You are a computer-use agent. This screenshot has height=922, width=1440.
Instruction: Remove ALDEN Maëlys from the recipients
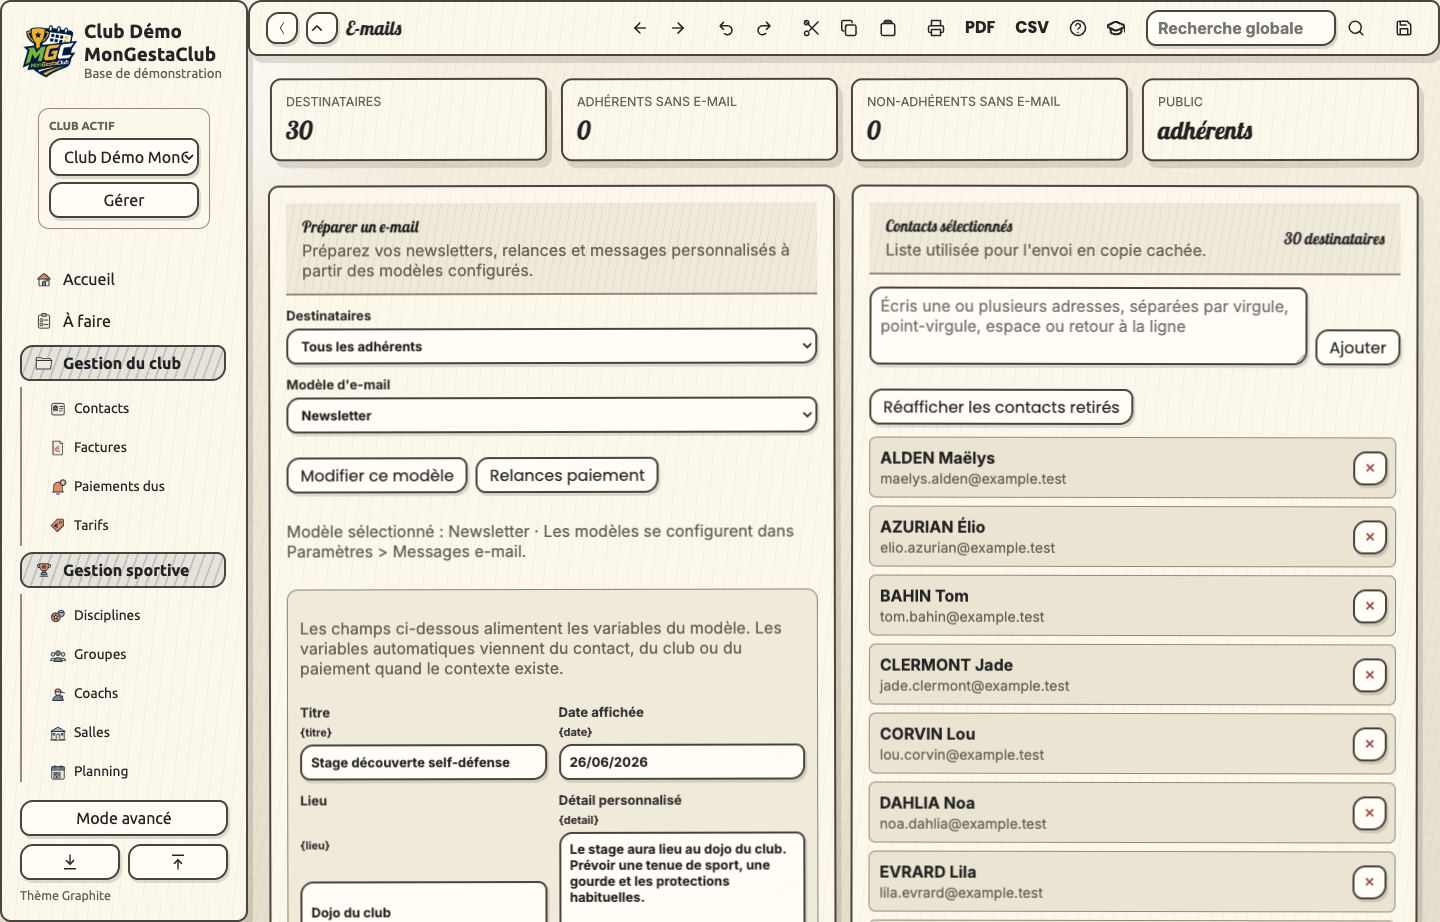pyautogui.click(x=1370, y=468)
